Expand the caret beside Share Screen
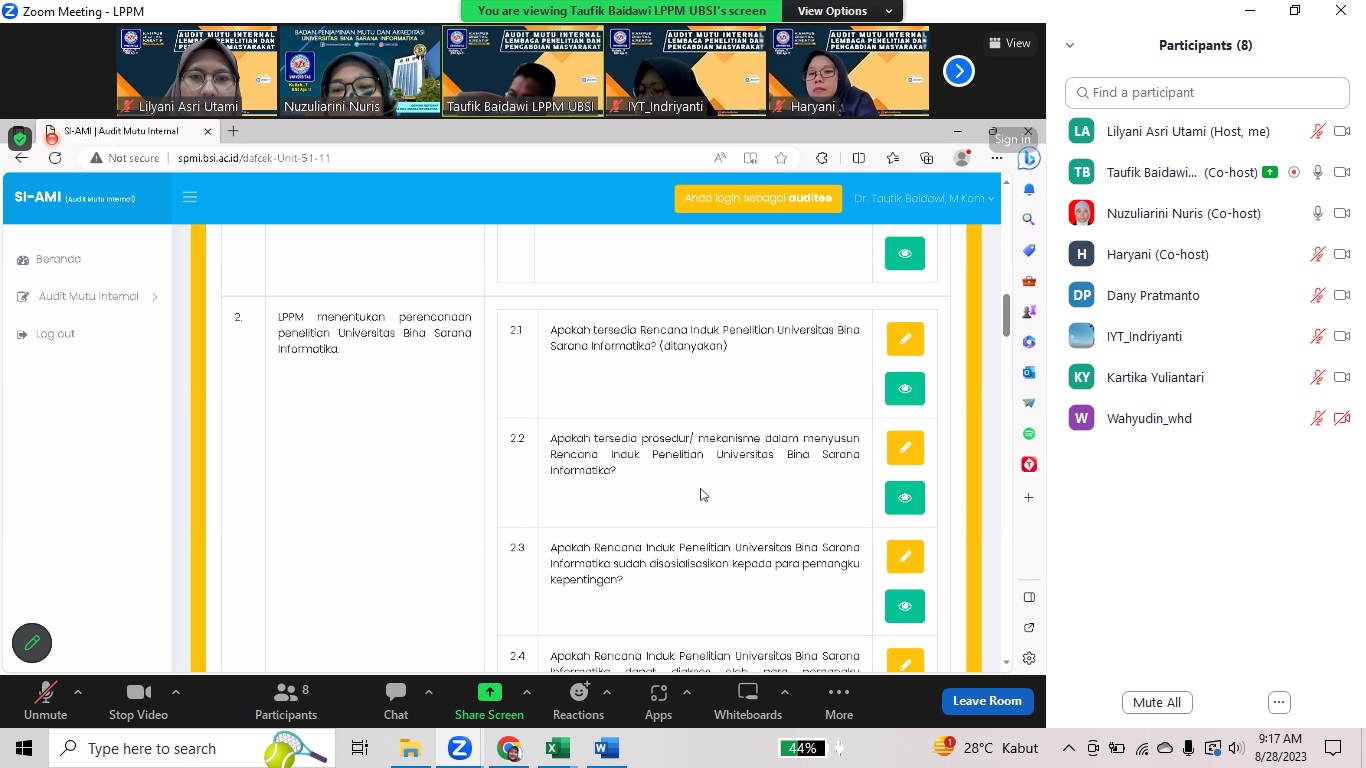The height and width of the screenshot is (768, 1366). [527, 692]
